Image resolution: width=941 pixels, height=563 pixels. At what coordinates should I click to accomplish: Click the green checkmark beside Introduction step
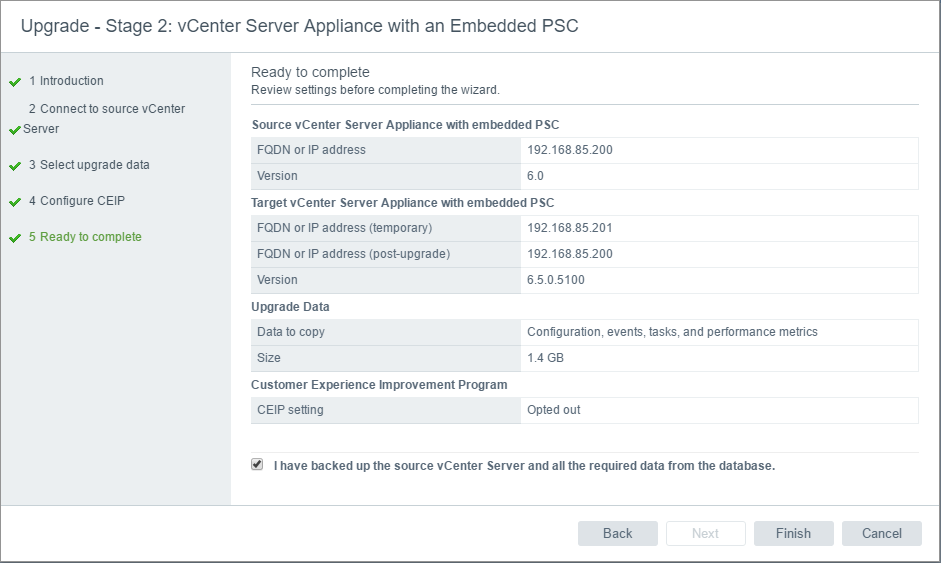15,82
